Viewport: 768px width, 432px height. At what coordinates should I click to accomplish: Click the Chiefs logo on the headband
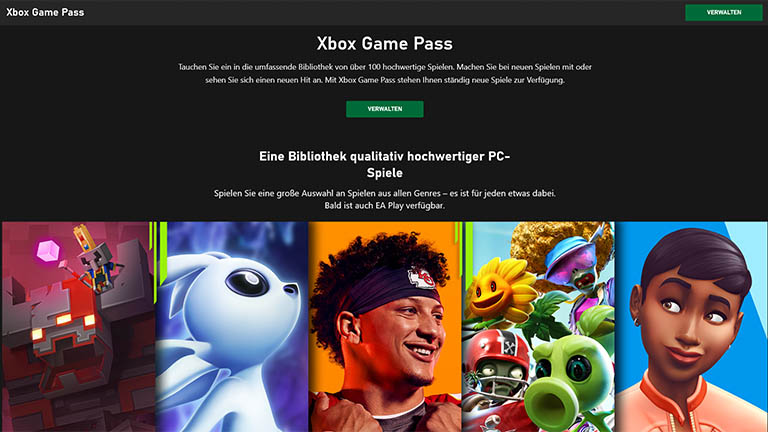(421, 279)
